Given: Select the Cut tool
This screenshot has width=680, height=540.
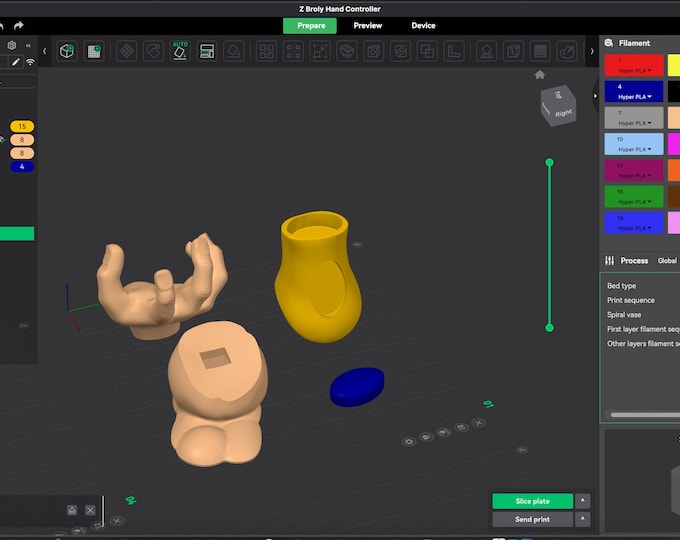Looking at the screenshot, I should [347, 51].
